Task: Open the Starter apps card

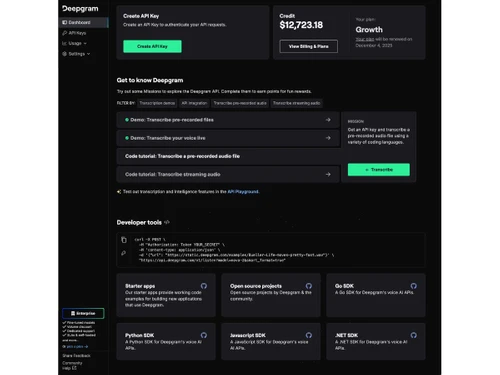Action: (x=166, y=295)
